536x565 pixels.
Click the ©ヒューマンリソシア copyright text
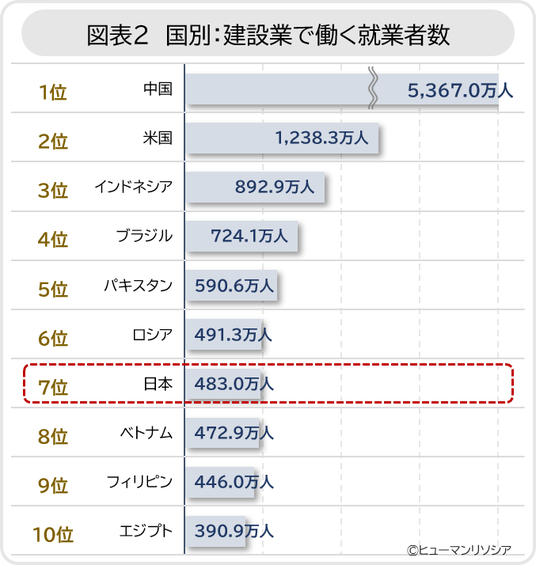tap(459, 550)
